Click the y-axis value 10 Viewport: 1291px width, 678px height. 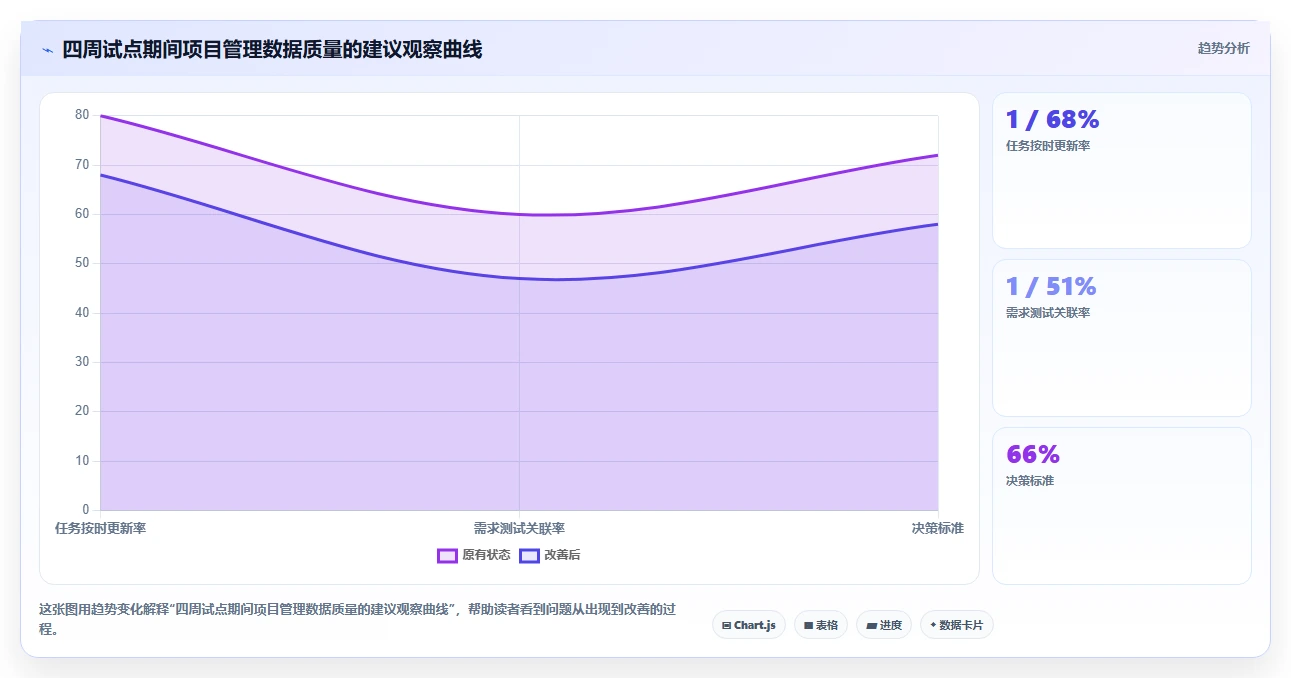point(82,461)
